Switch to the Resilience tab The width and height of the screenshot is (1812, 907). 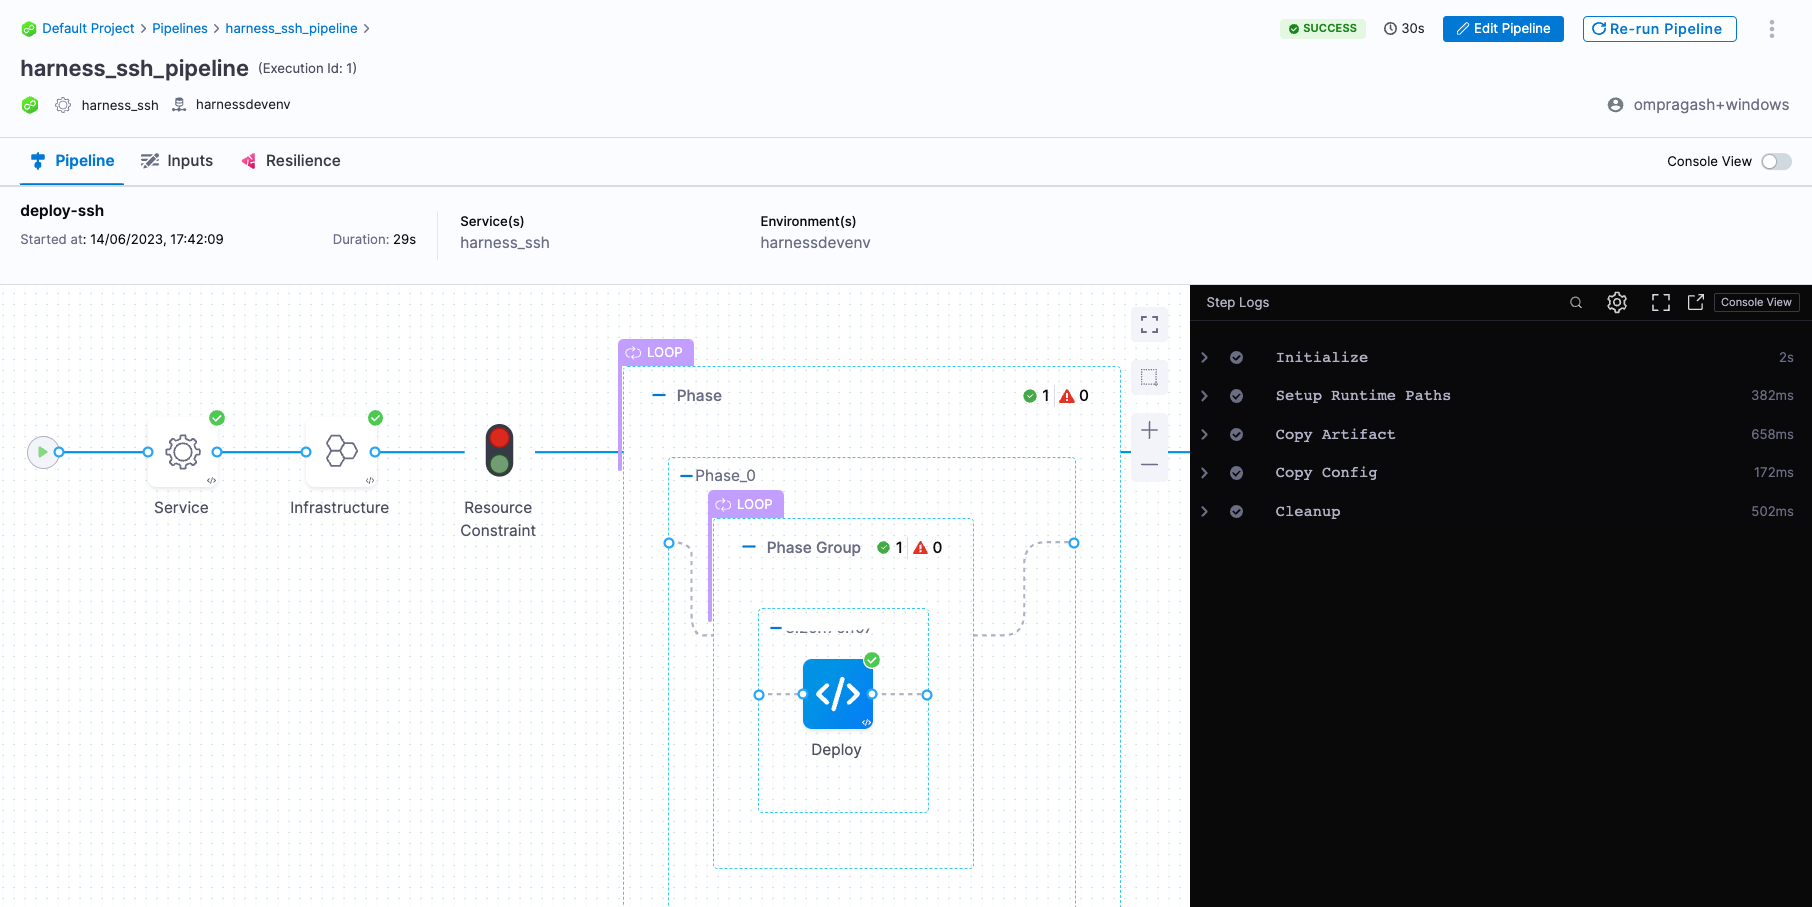pyautogui.click(x=291, y=161)
